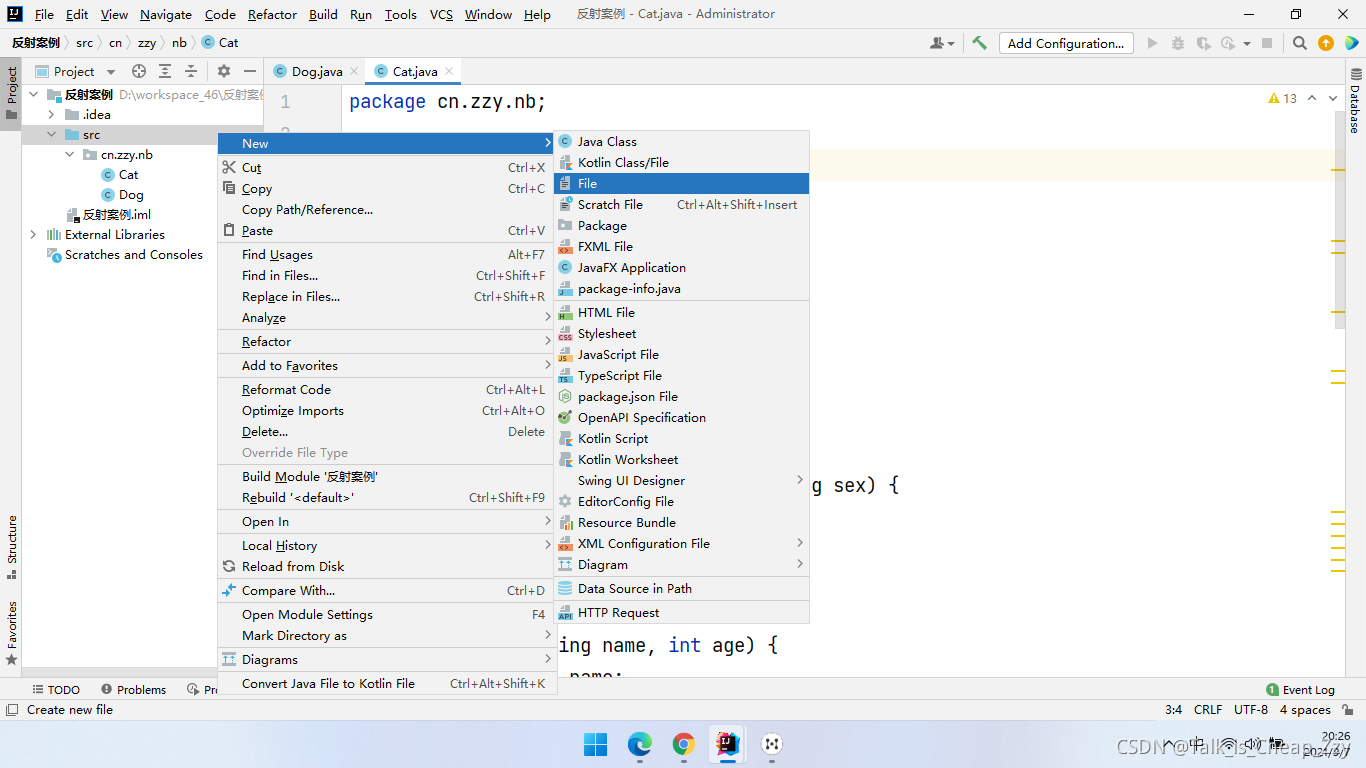
Task: Open Google Chrome from taskbar
Action: coord(683,744)
